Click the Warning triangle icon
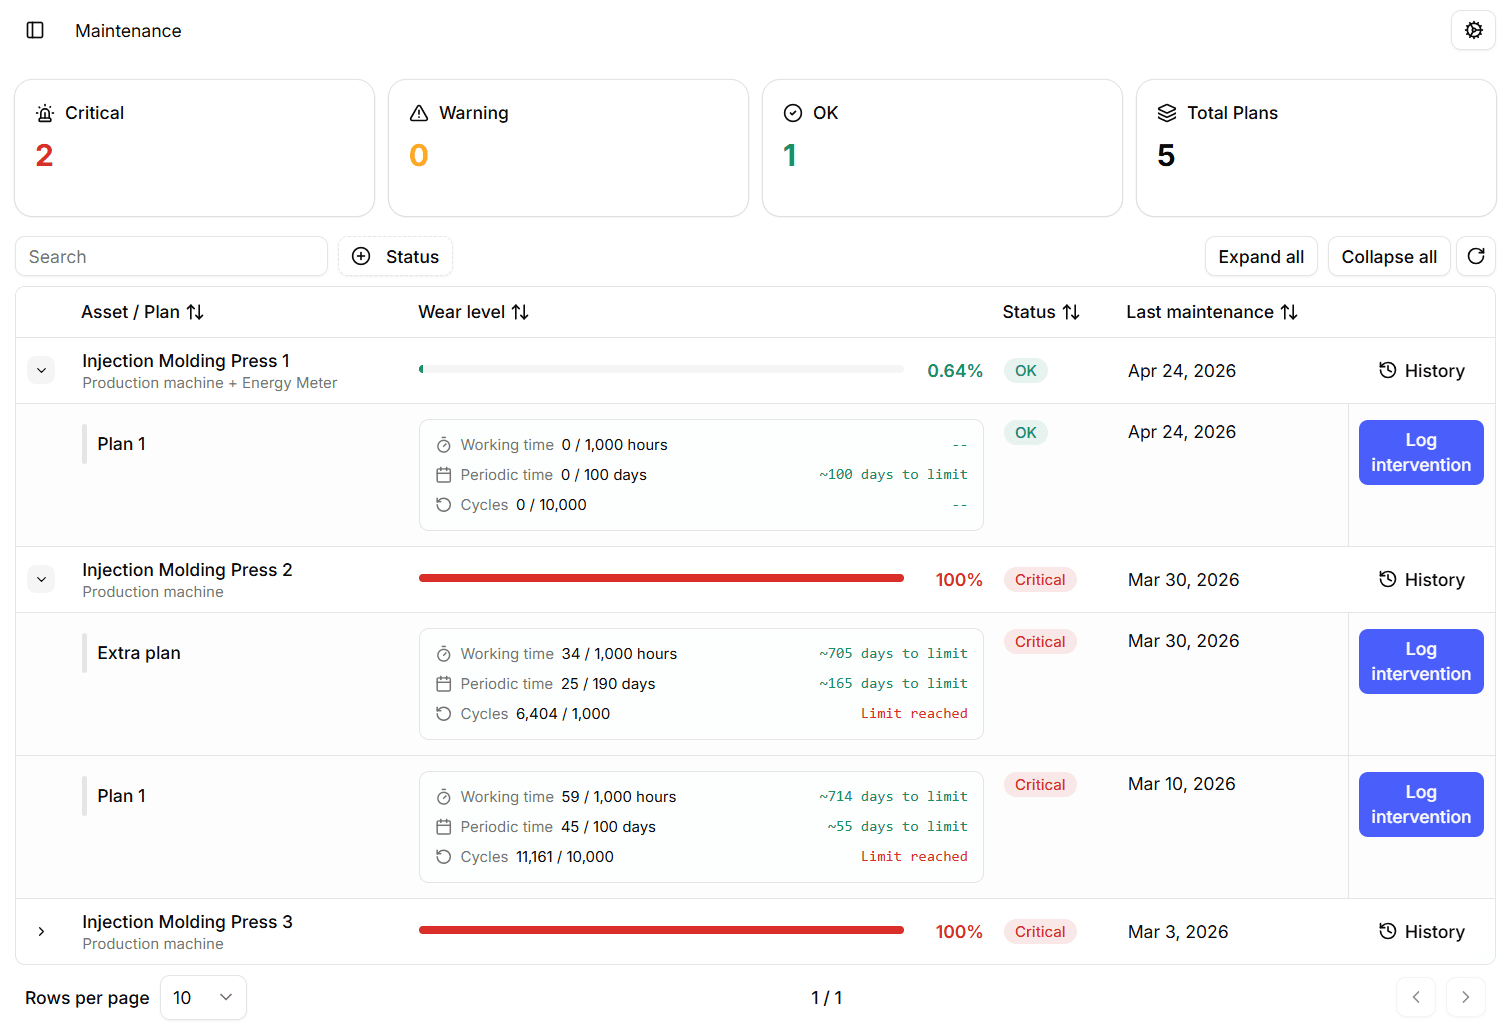The width and height of the screenshot is (1506, 1035). pyautogui.click(x=419, y=113)
